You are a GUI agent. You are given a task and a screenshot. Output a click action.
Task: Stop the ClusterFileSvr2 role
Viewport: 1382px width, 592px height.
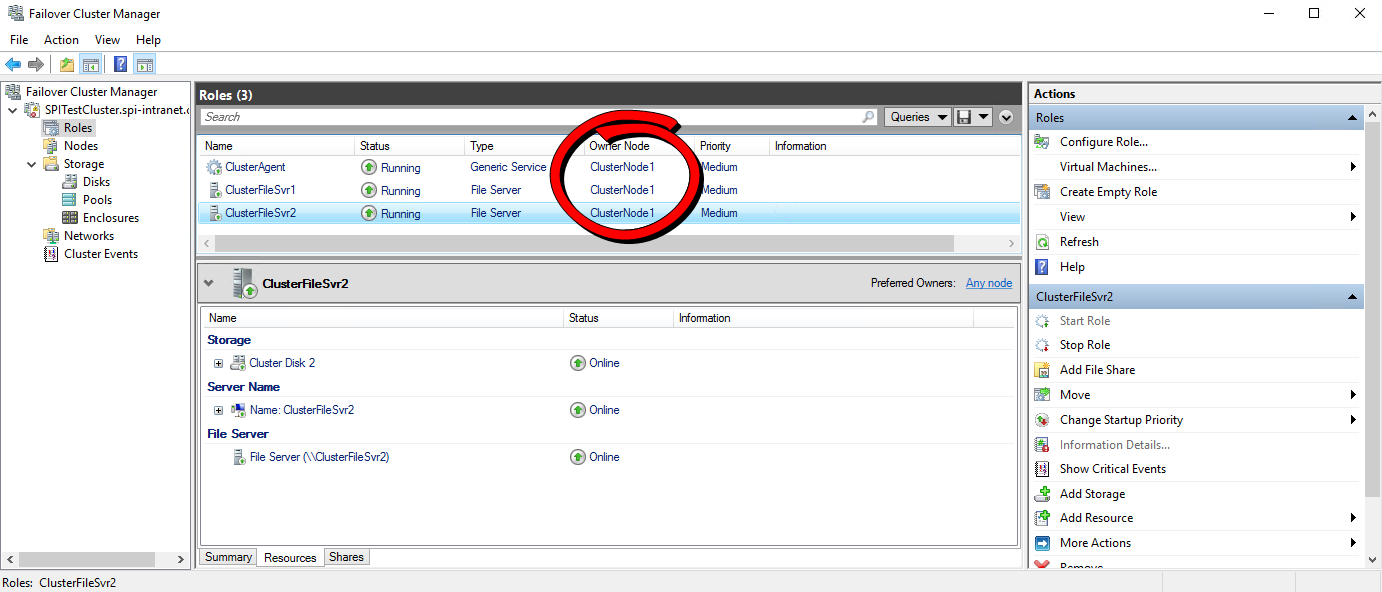click(x=1085, y=344)
